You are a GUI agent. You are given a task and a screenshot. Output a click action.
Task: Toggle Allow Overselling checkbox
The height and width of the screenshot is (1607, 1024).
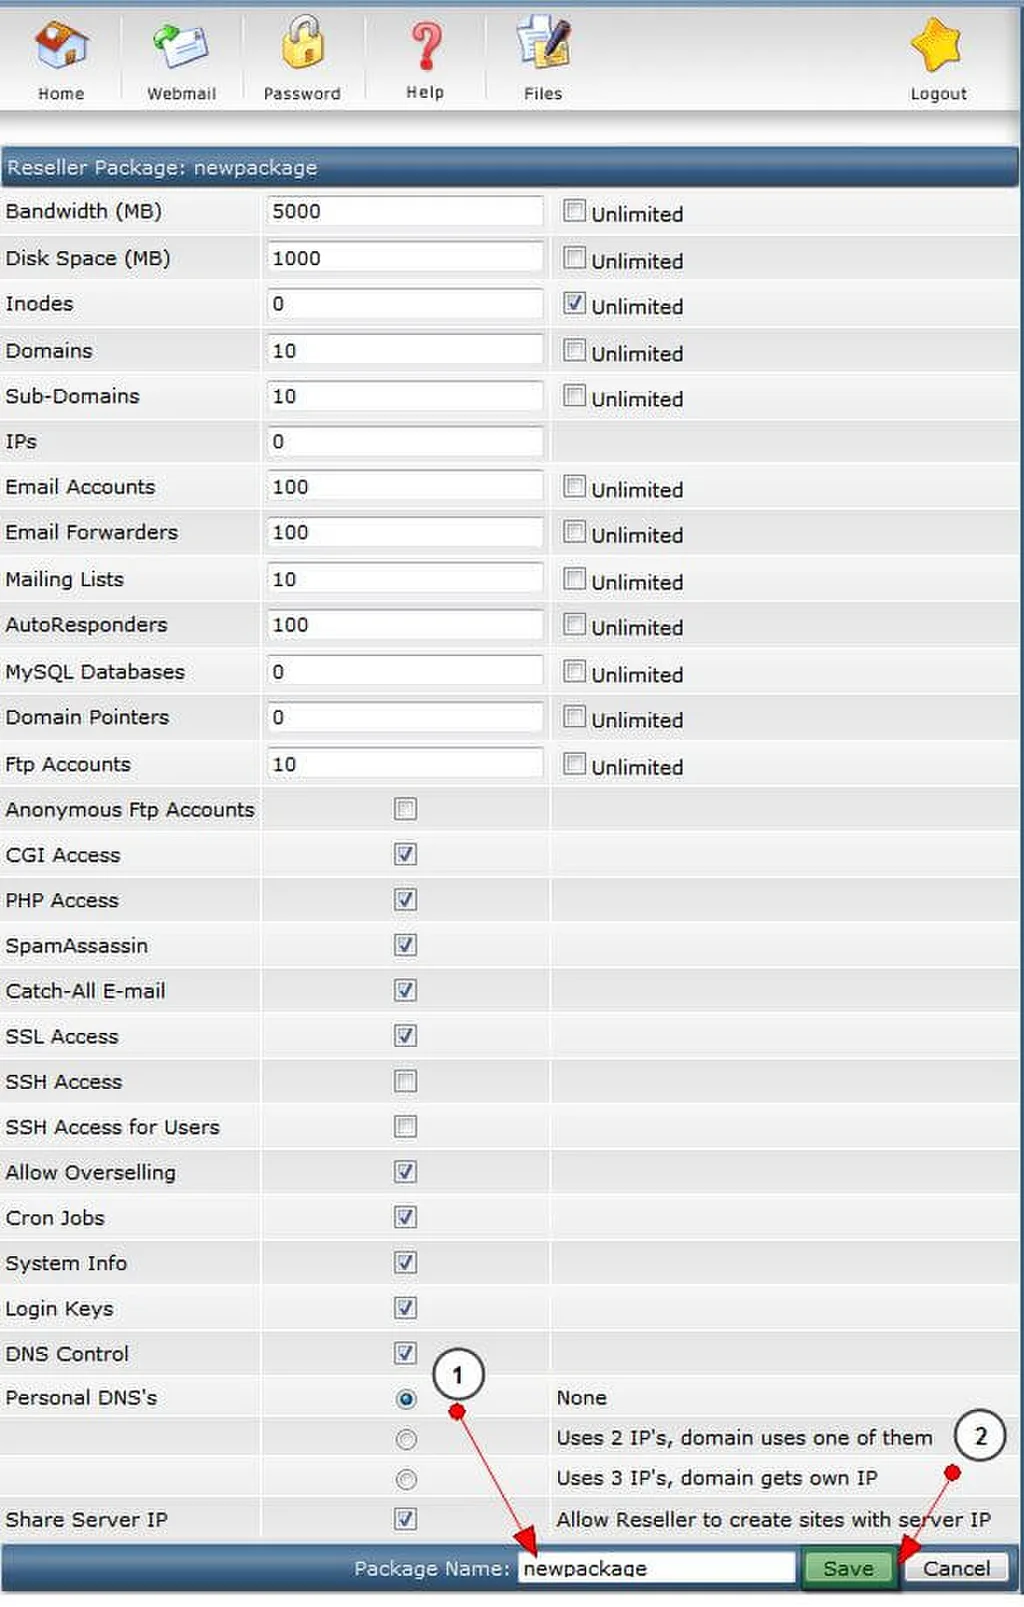pyautogui.click(x=405, y=1171)
